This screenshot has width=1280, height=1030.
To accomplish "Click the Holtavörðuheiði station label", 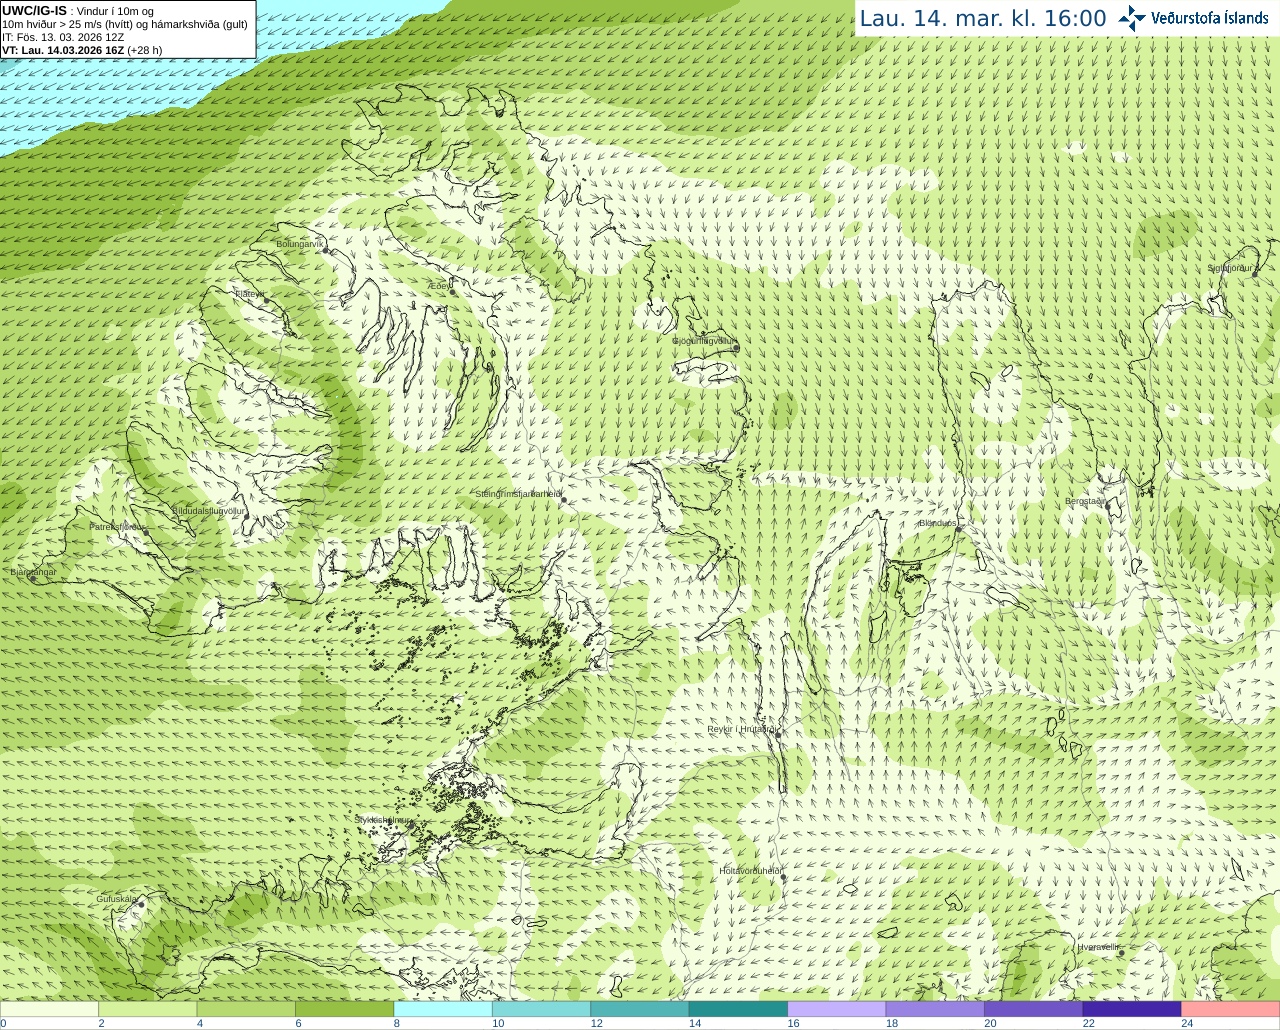I will [x=750, y=871].
